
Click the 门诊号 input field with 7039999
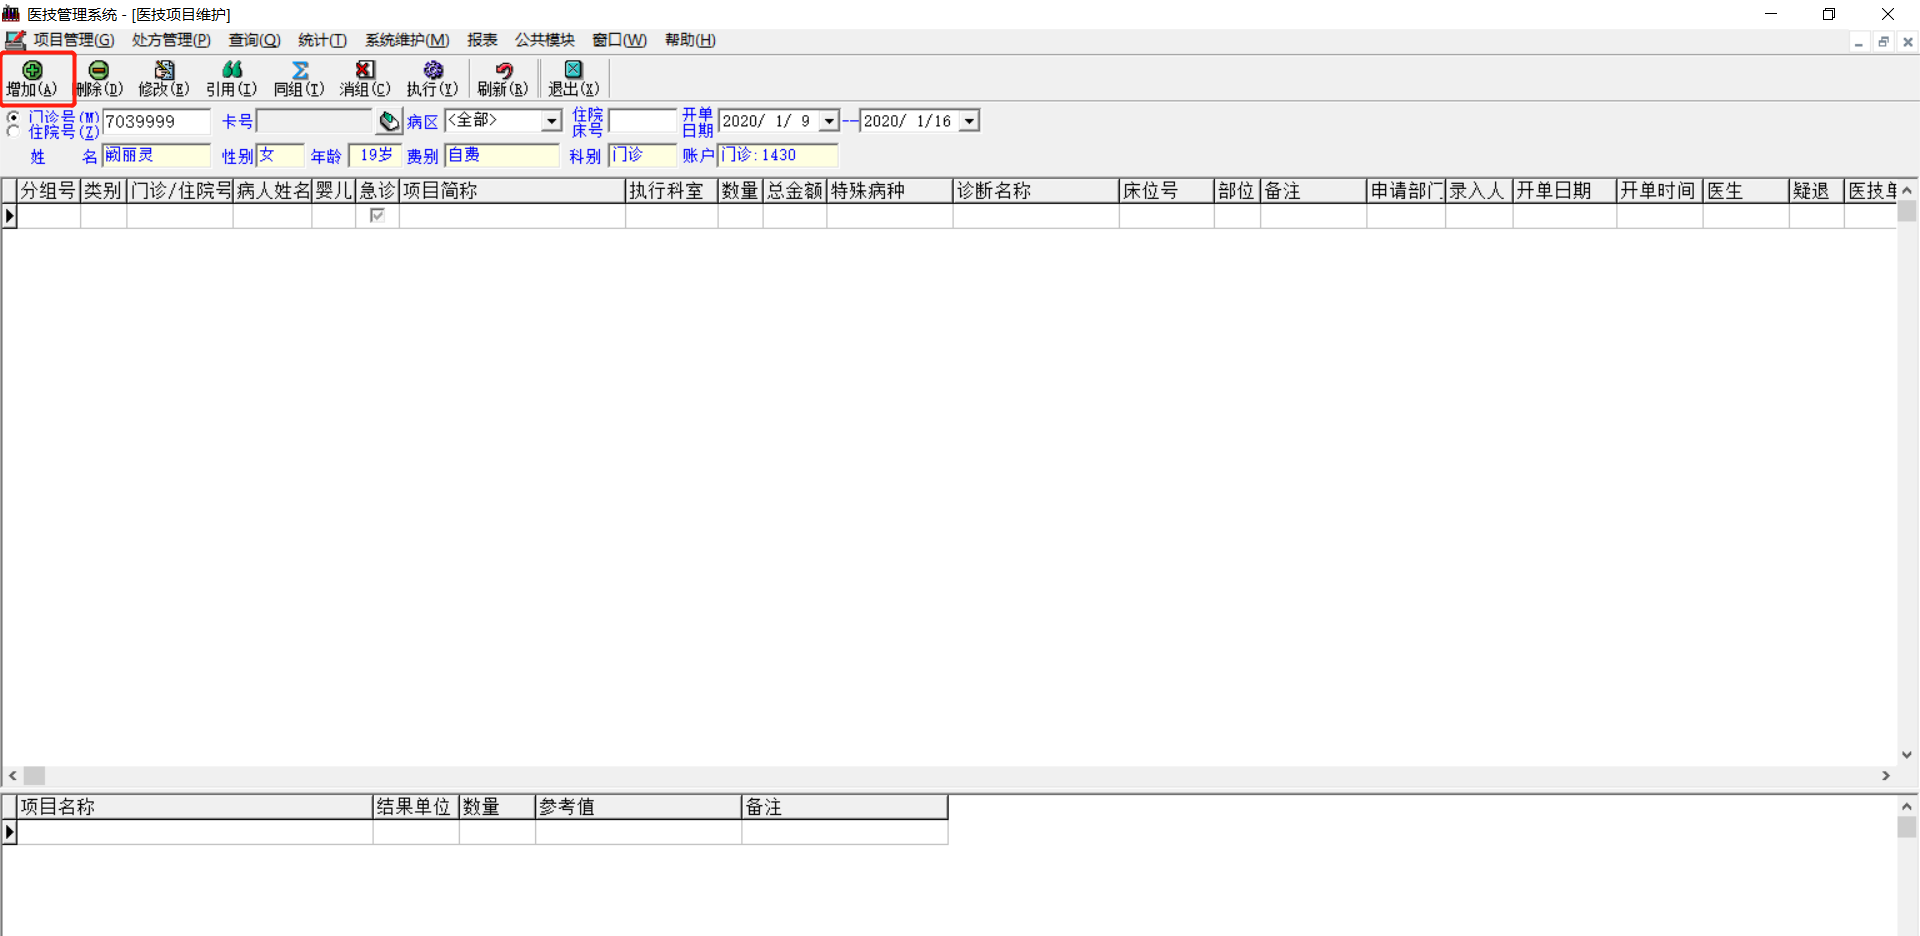(x=156, y=121)
